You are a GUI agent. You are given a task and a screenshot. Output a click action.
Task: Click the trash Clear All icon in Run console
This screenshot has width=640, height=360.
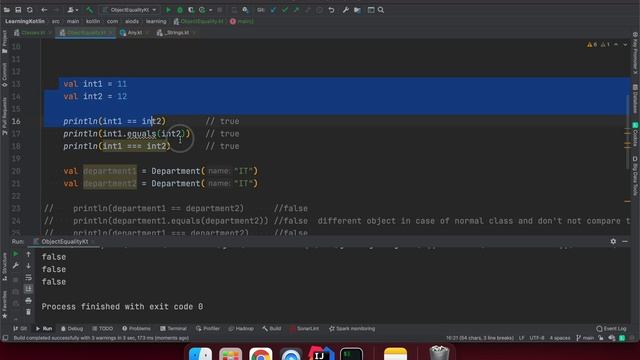pyautogui.click(x=29, y=312)
